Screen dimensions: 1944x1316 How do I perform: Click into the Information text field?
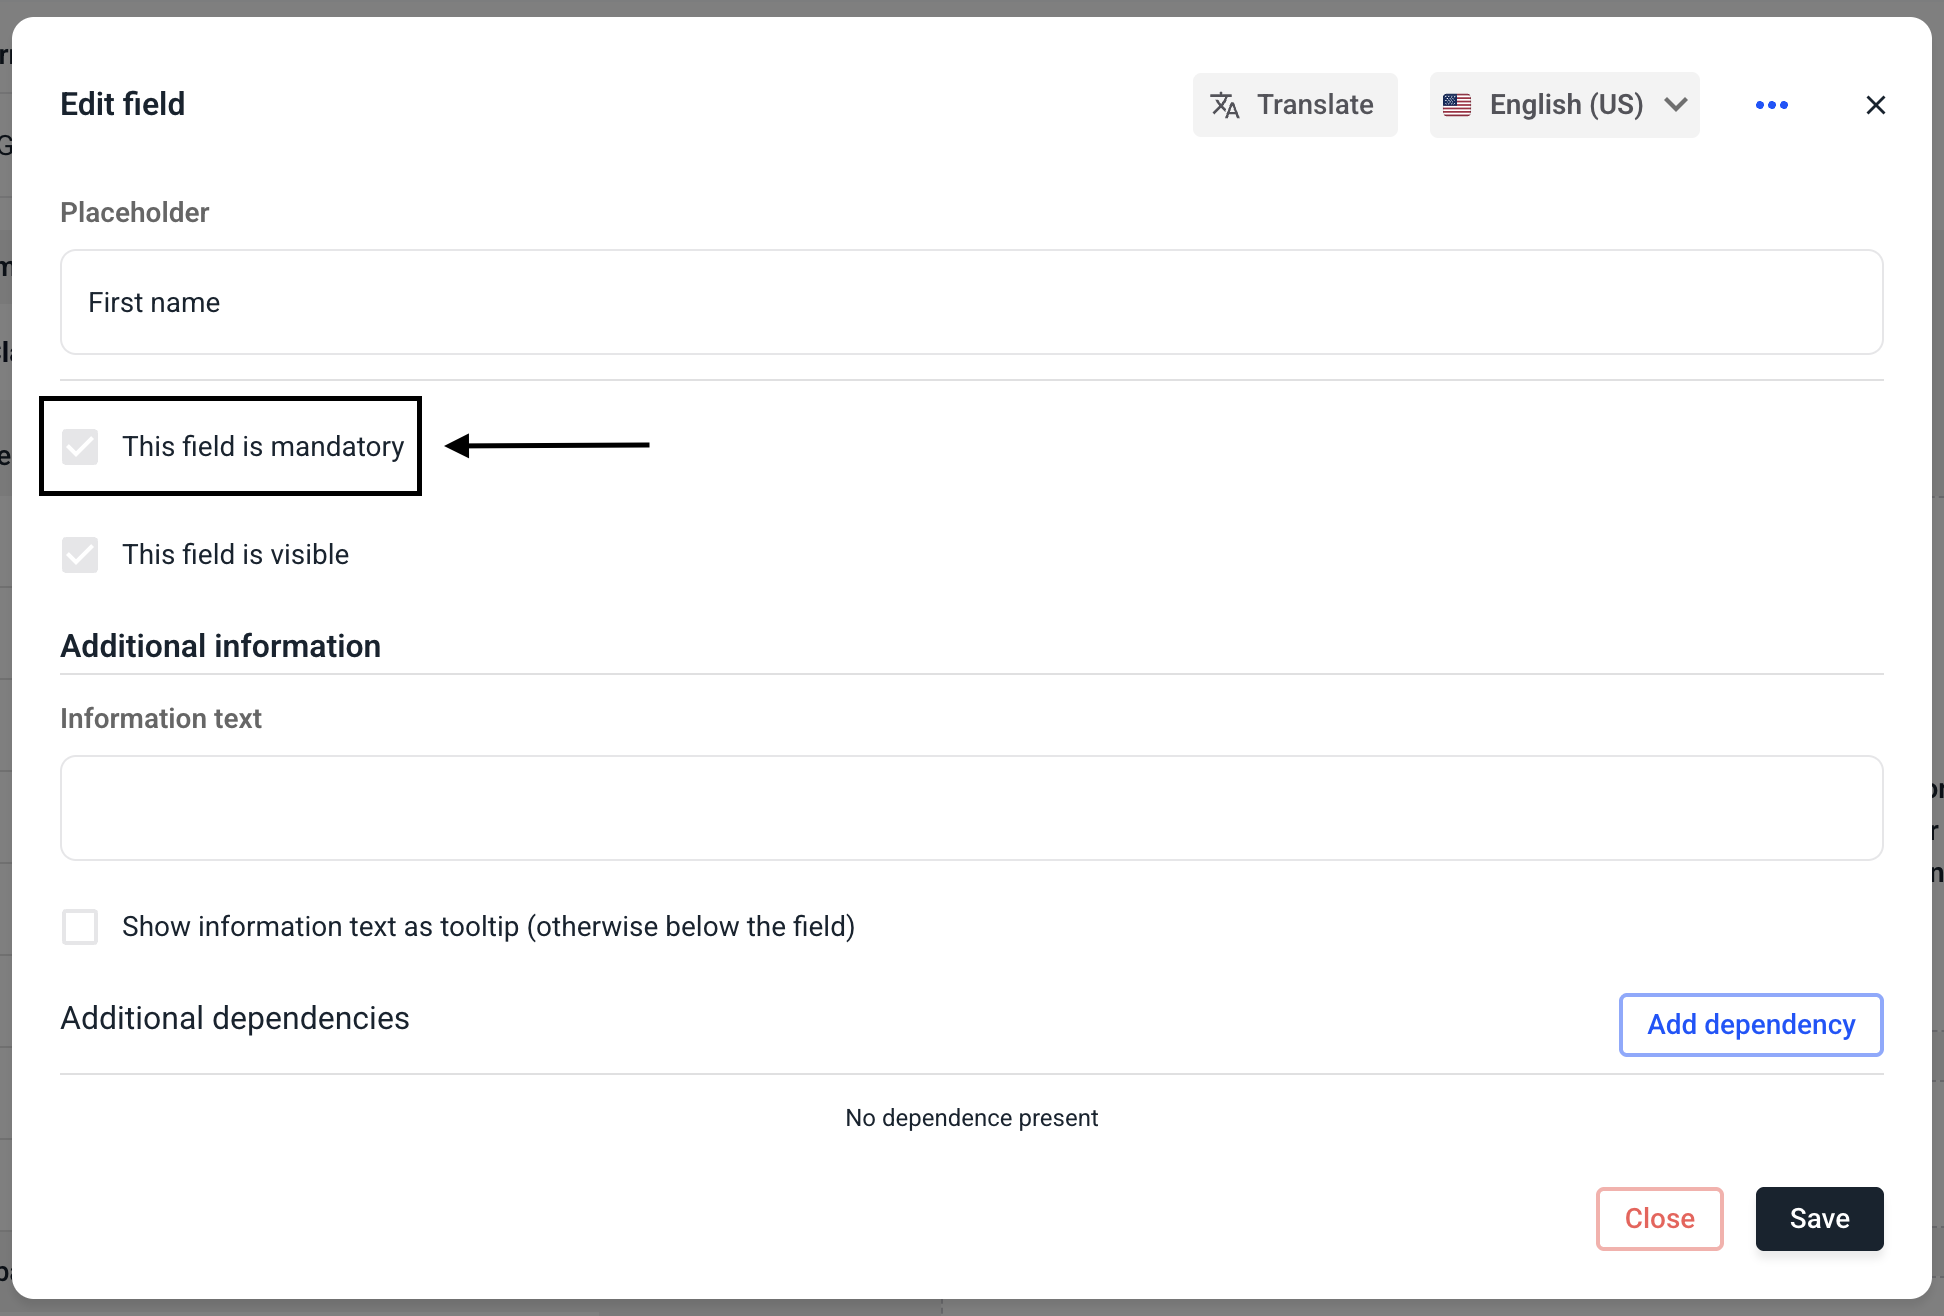click(971, 808)
